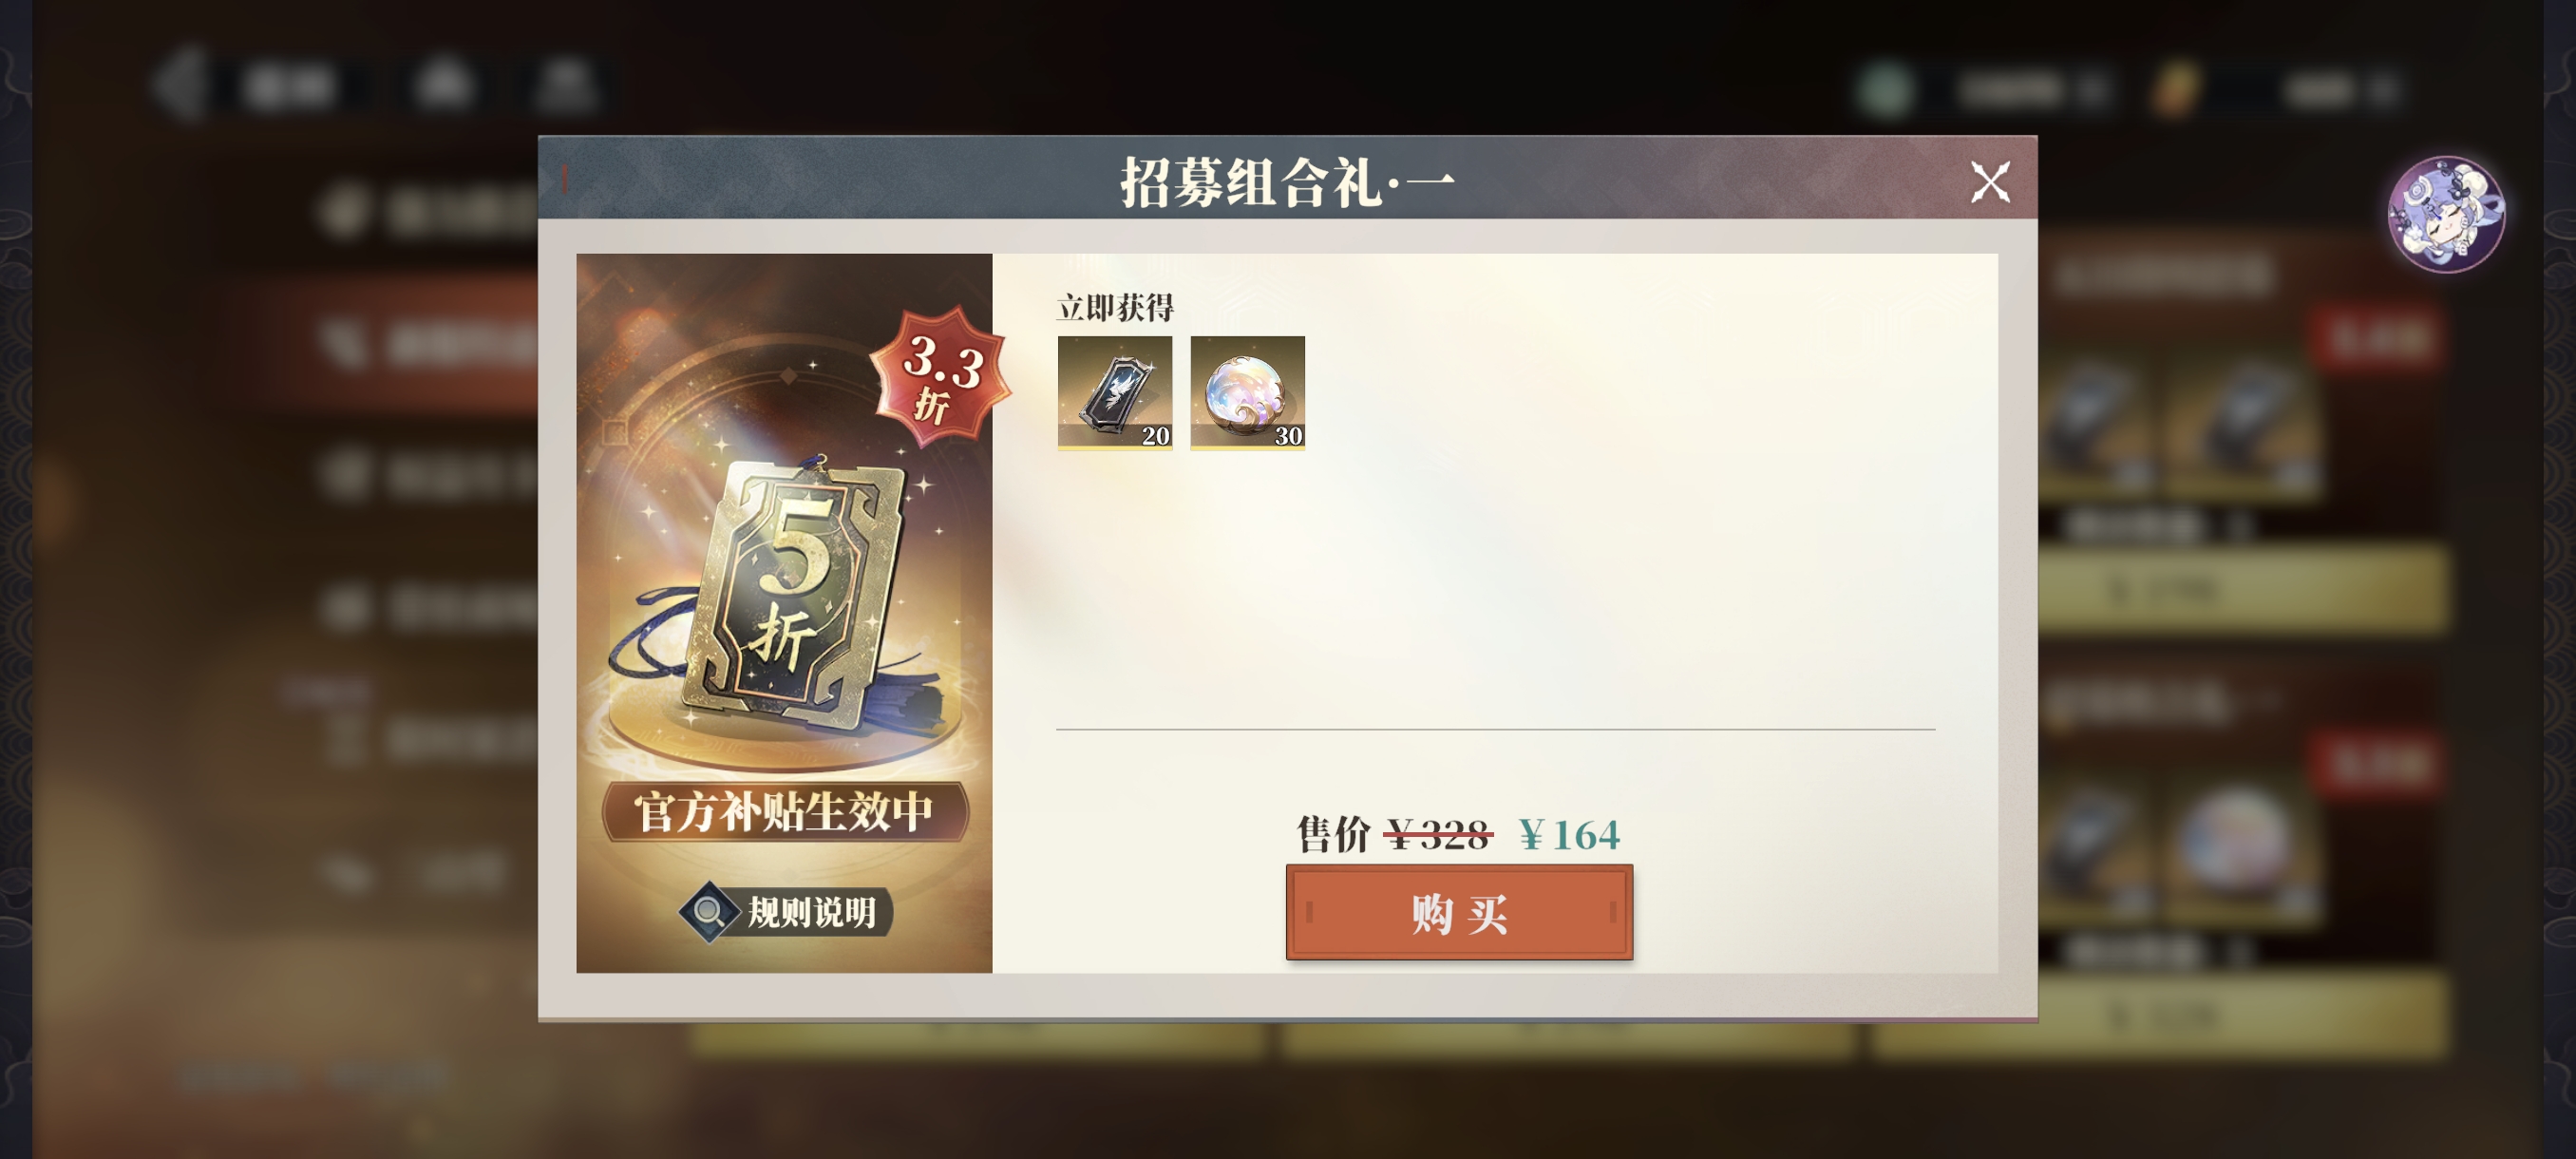Click the blurred icon right of home icon
Image resolution: width=2576 pixels, height=1159 pixels.
(565, 85)
